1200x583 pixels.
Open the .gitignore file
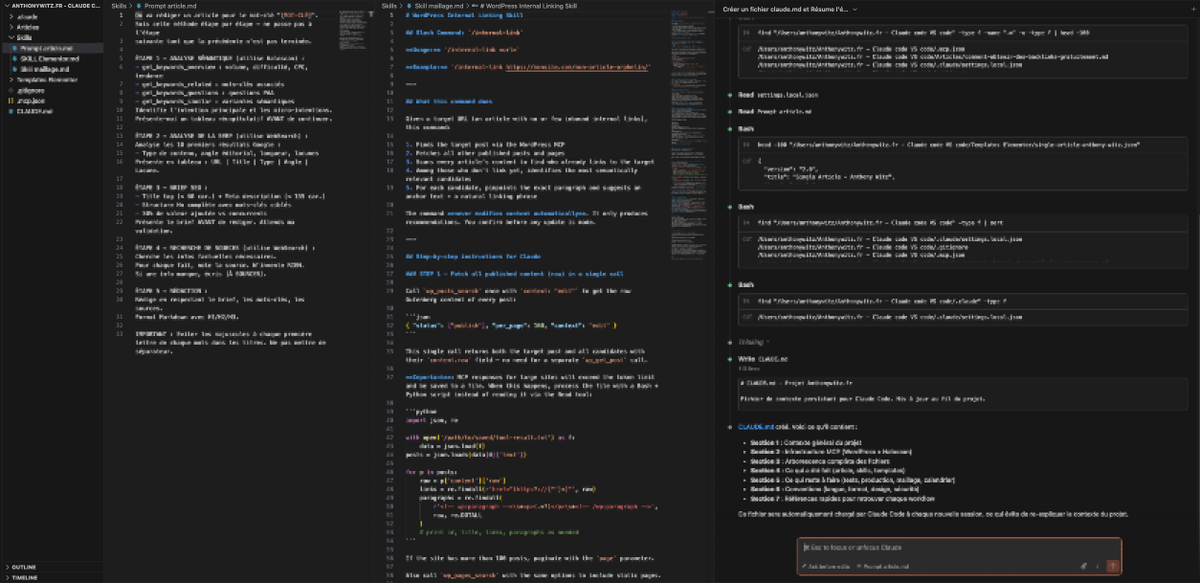(x=30, y=90)
